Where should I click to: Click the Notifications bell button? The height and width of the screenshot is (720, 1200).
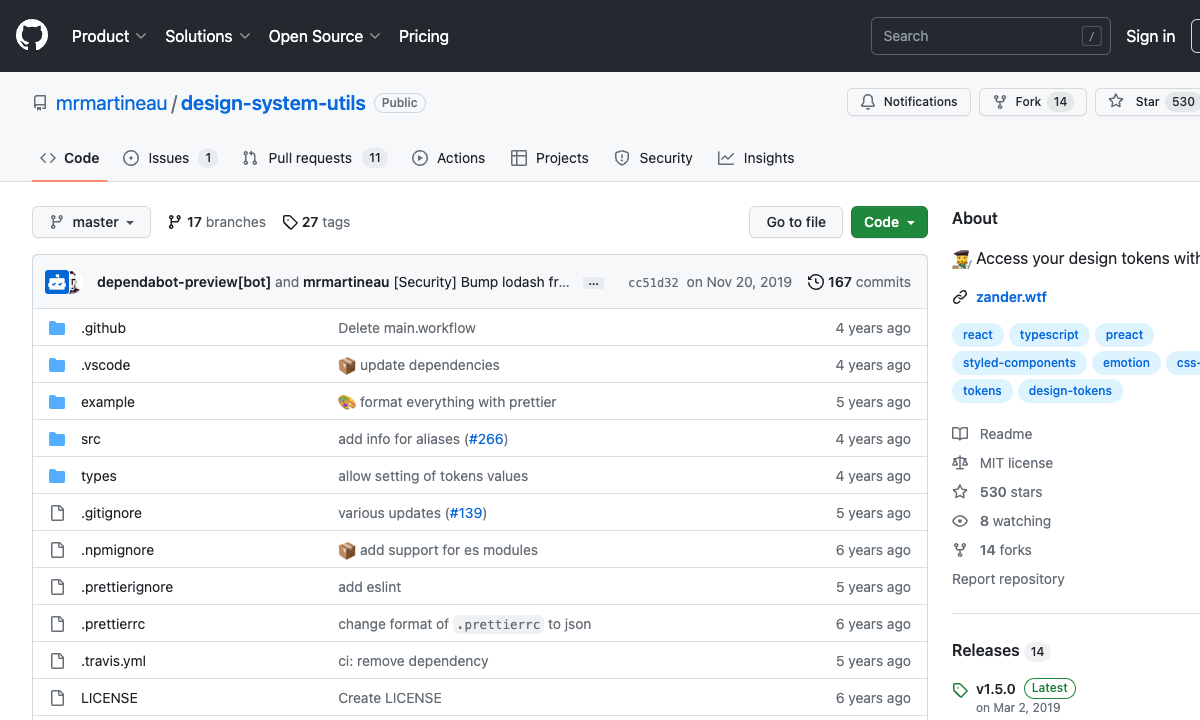coord(909,102)
